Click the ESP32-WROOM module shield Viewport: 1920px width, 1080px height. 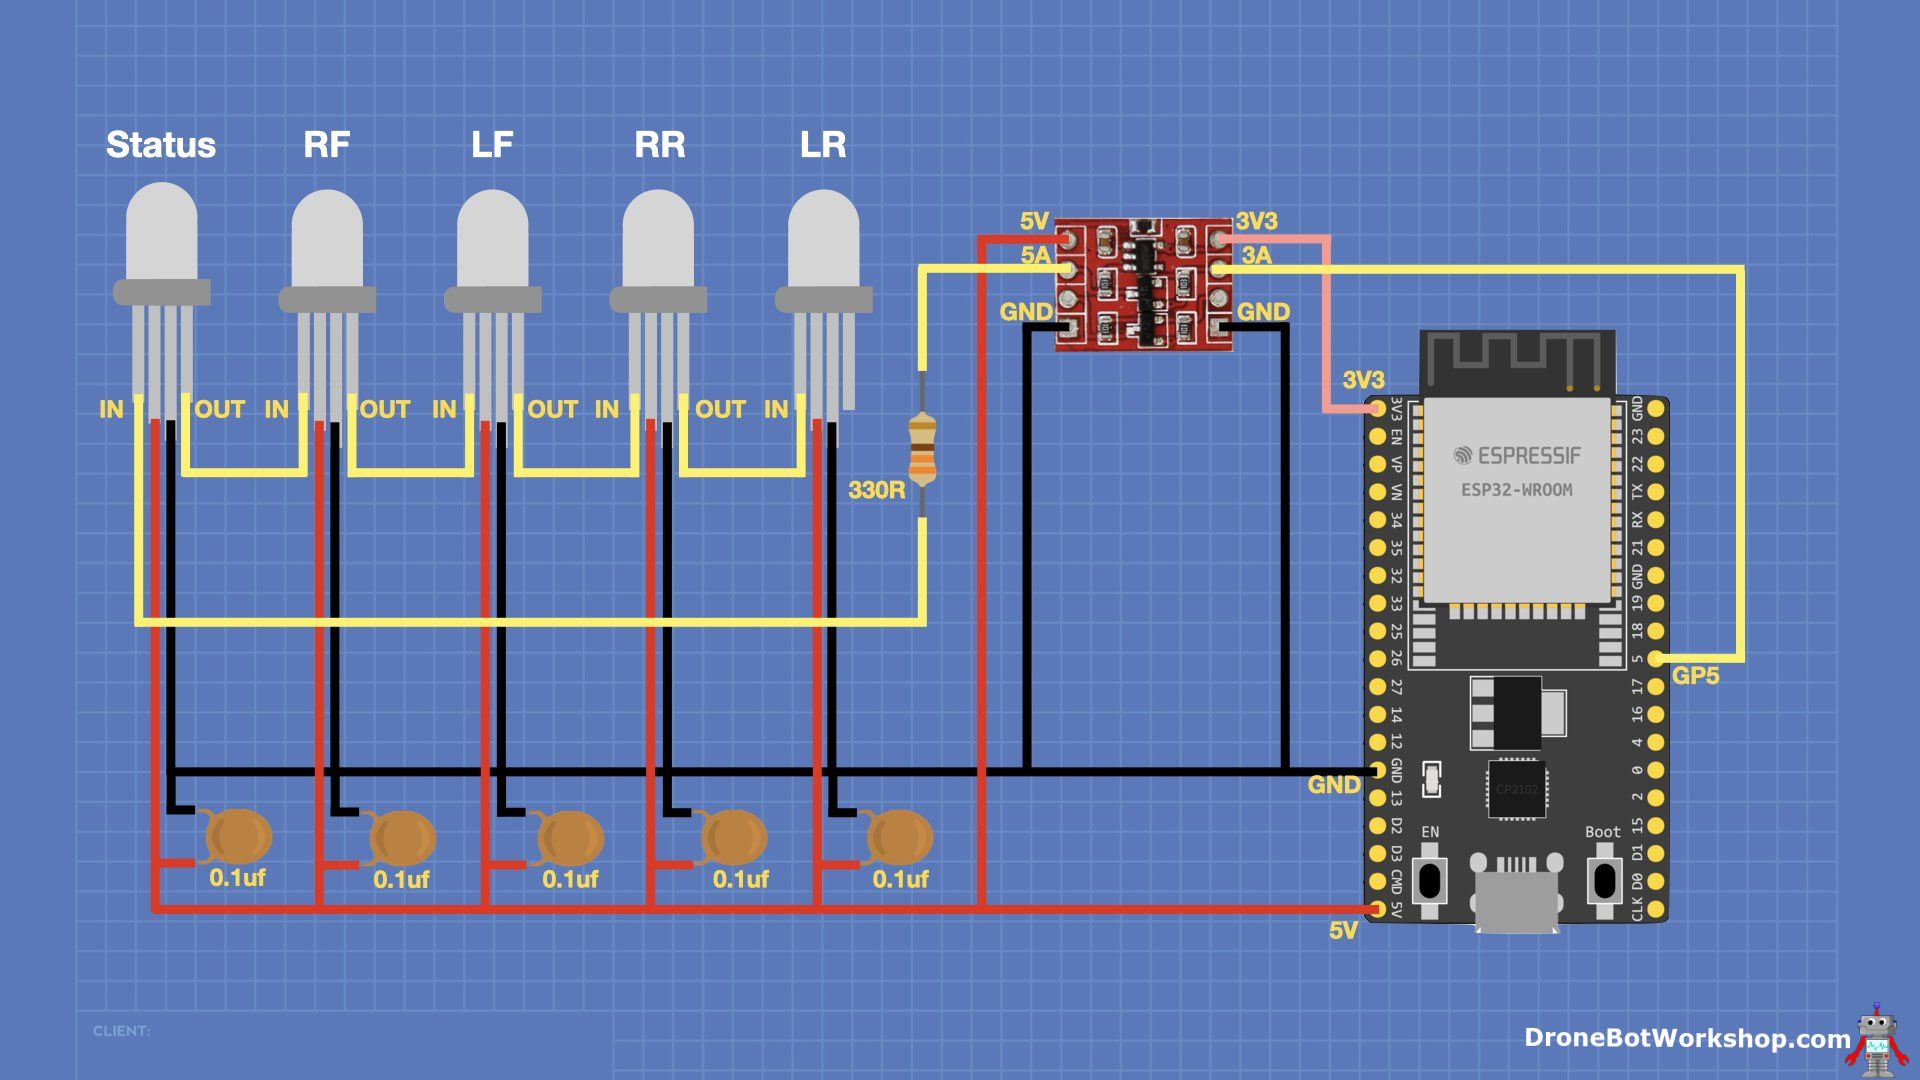pyautogui.click(x=1516, y=500)
